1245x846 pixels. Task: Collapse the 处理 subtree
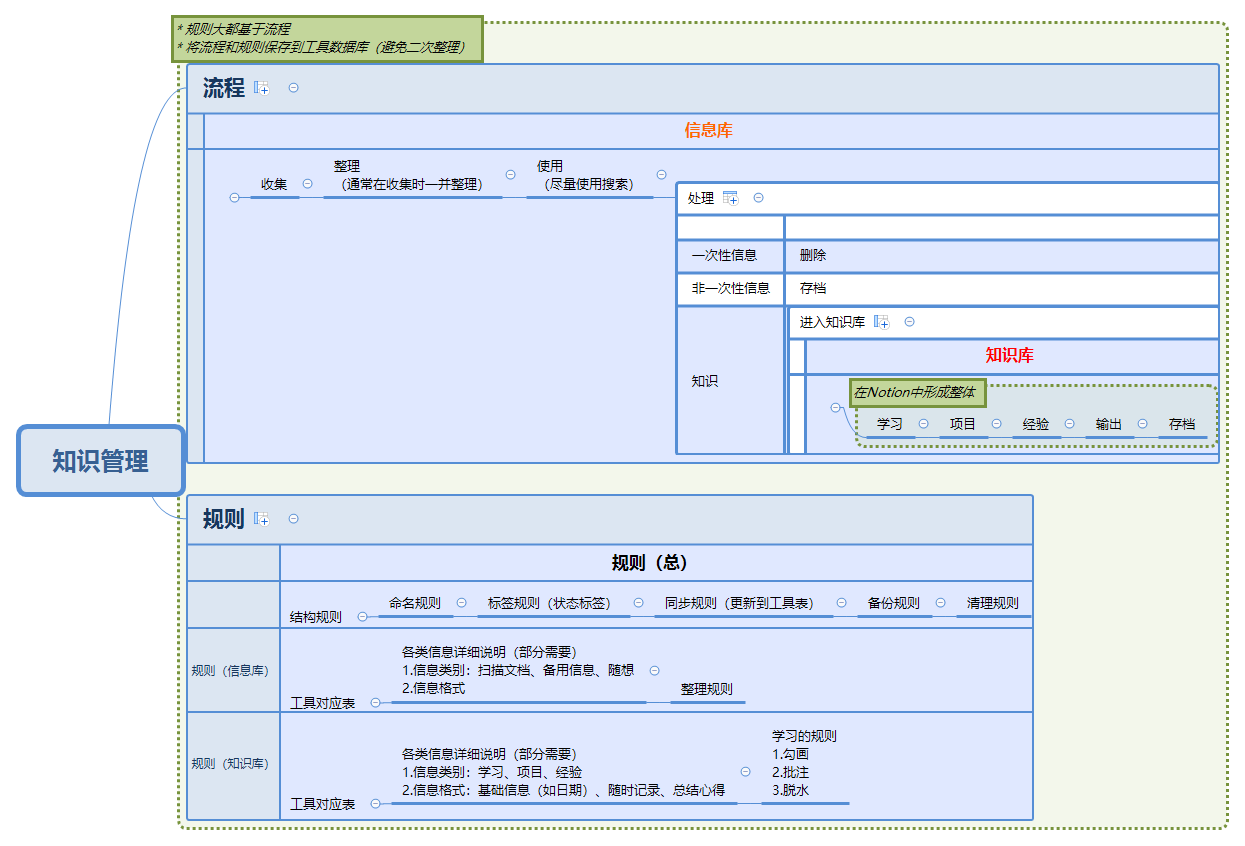coord(759,198)
